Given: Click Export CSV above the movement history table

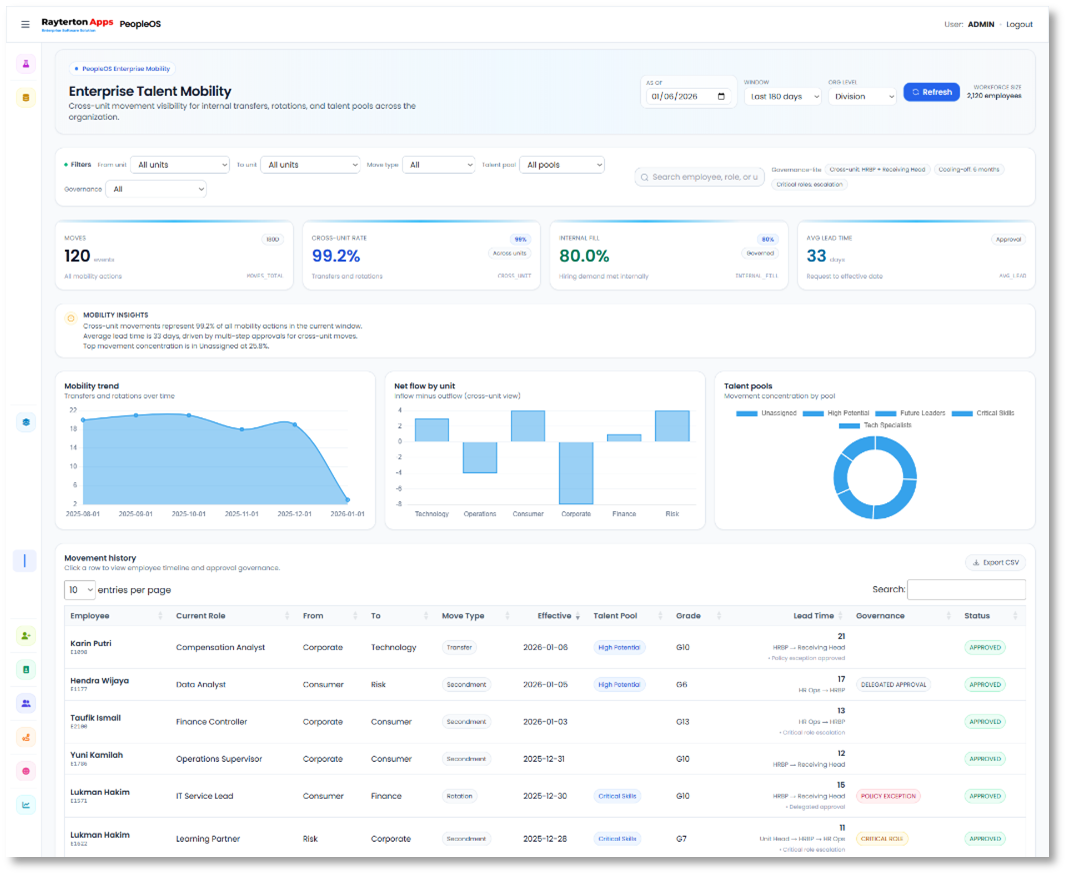Looking at the screenshot, I should pos(995,562).
